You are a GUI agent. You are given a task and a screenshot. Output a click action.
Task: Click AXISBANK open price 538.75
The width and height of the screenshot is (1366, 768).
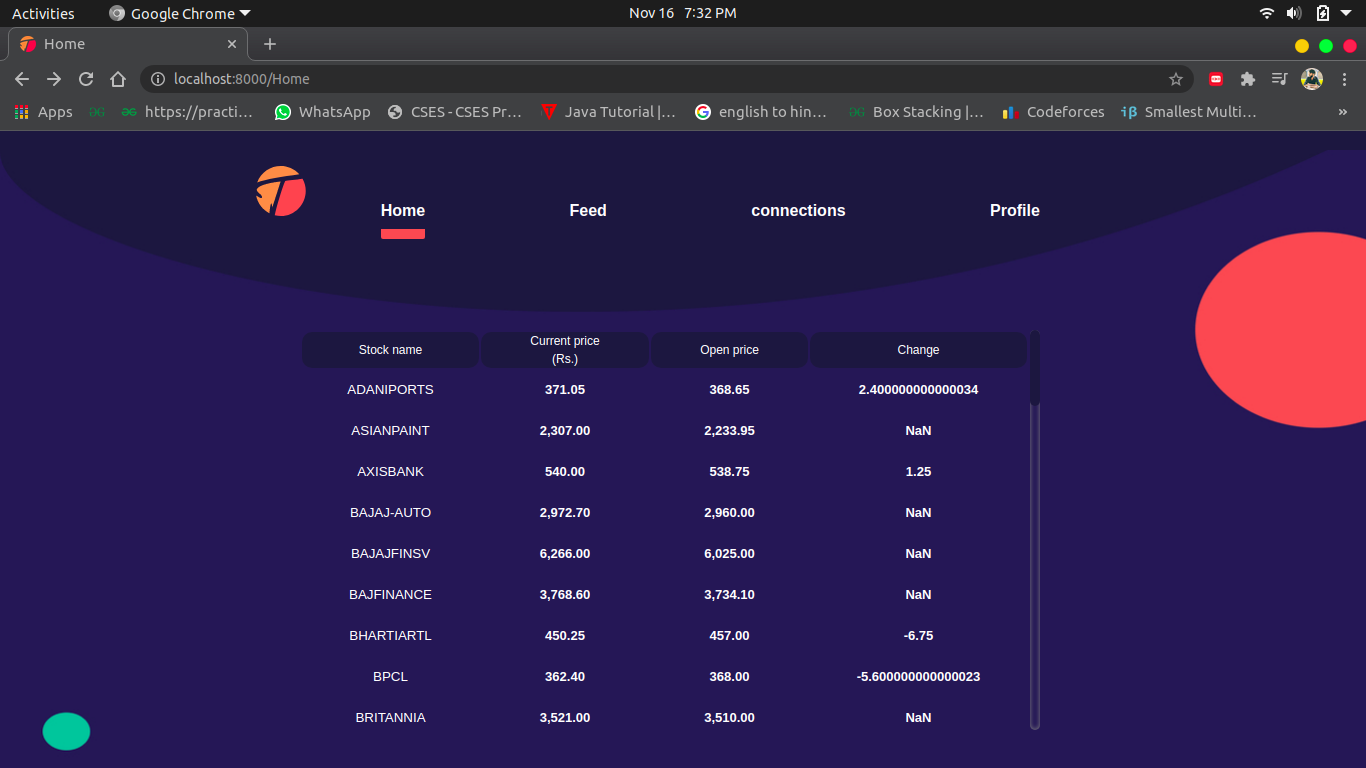coord(729,471)
